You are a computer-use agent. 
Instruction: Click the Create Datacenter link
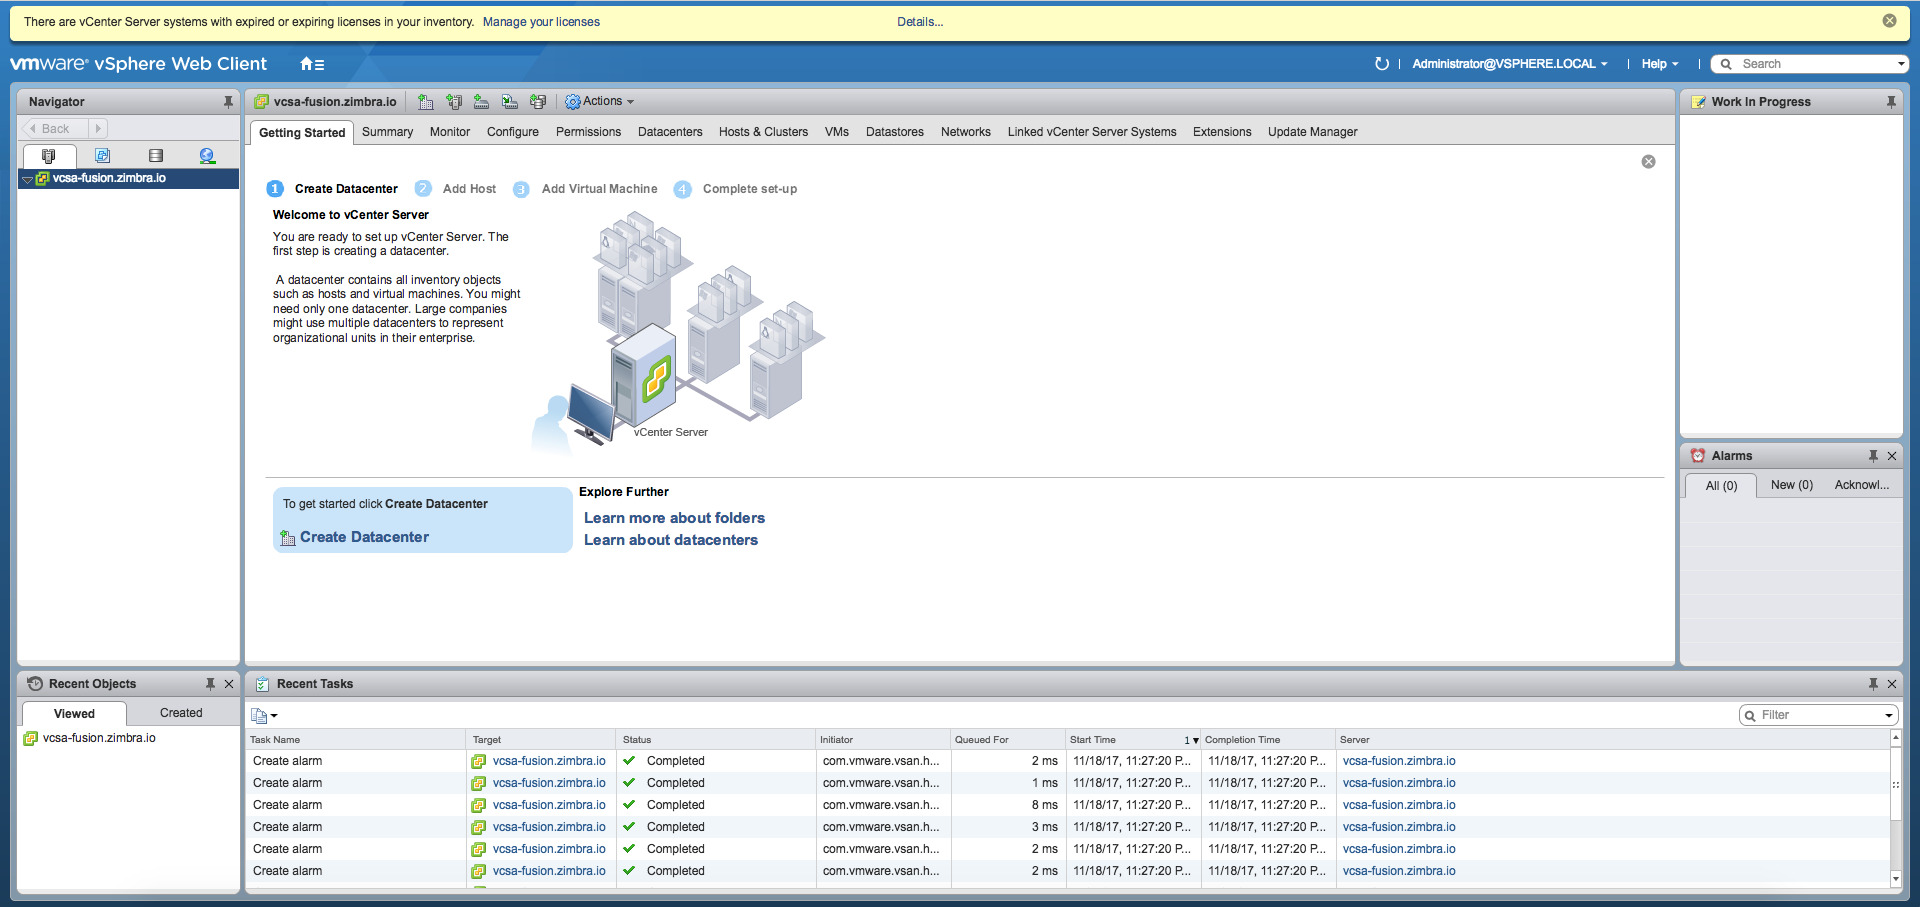[x=364, y=537]
